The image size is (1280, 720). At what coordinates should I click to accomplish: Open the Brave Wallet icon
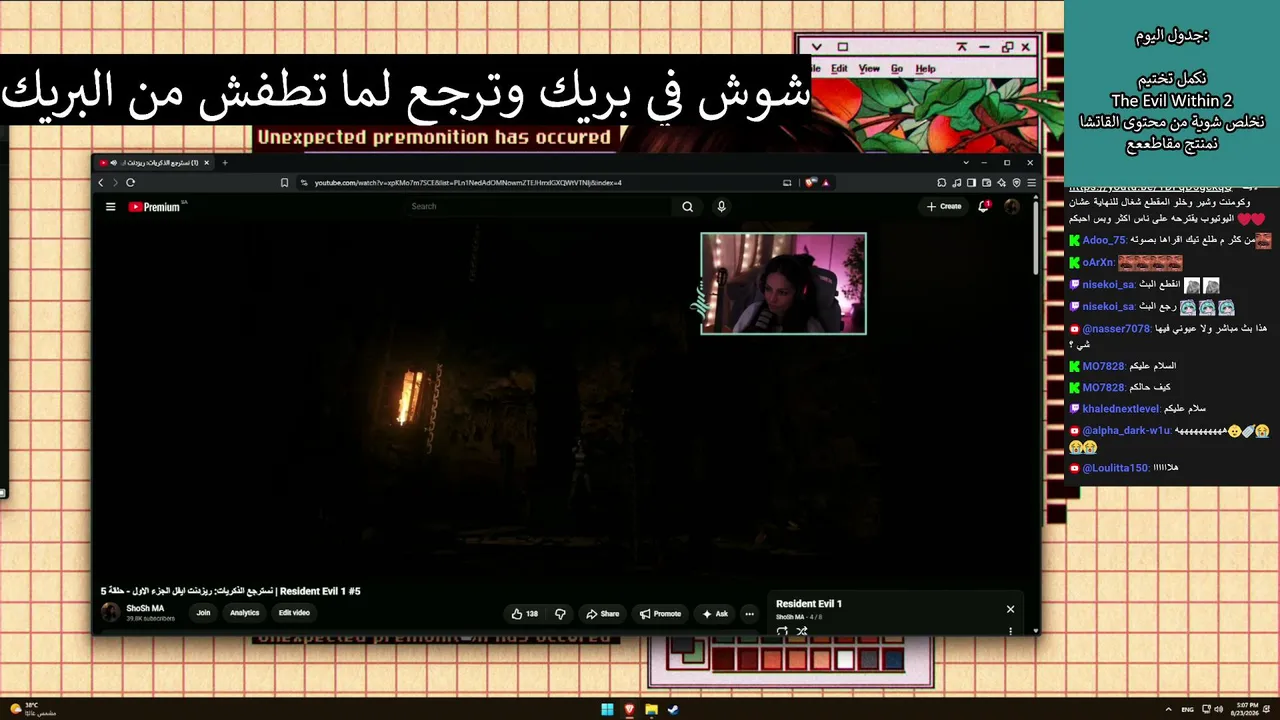click(987, 183)
